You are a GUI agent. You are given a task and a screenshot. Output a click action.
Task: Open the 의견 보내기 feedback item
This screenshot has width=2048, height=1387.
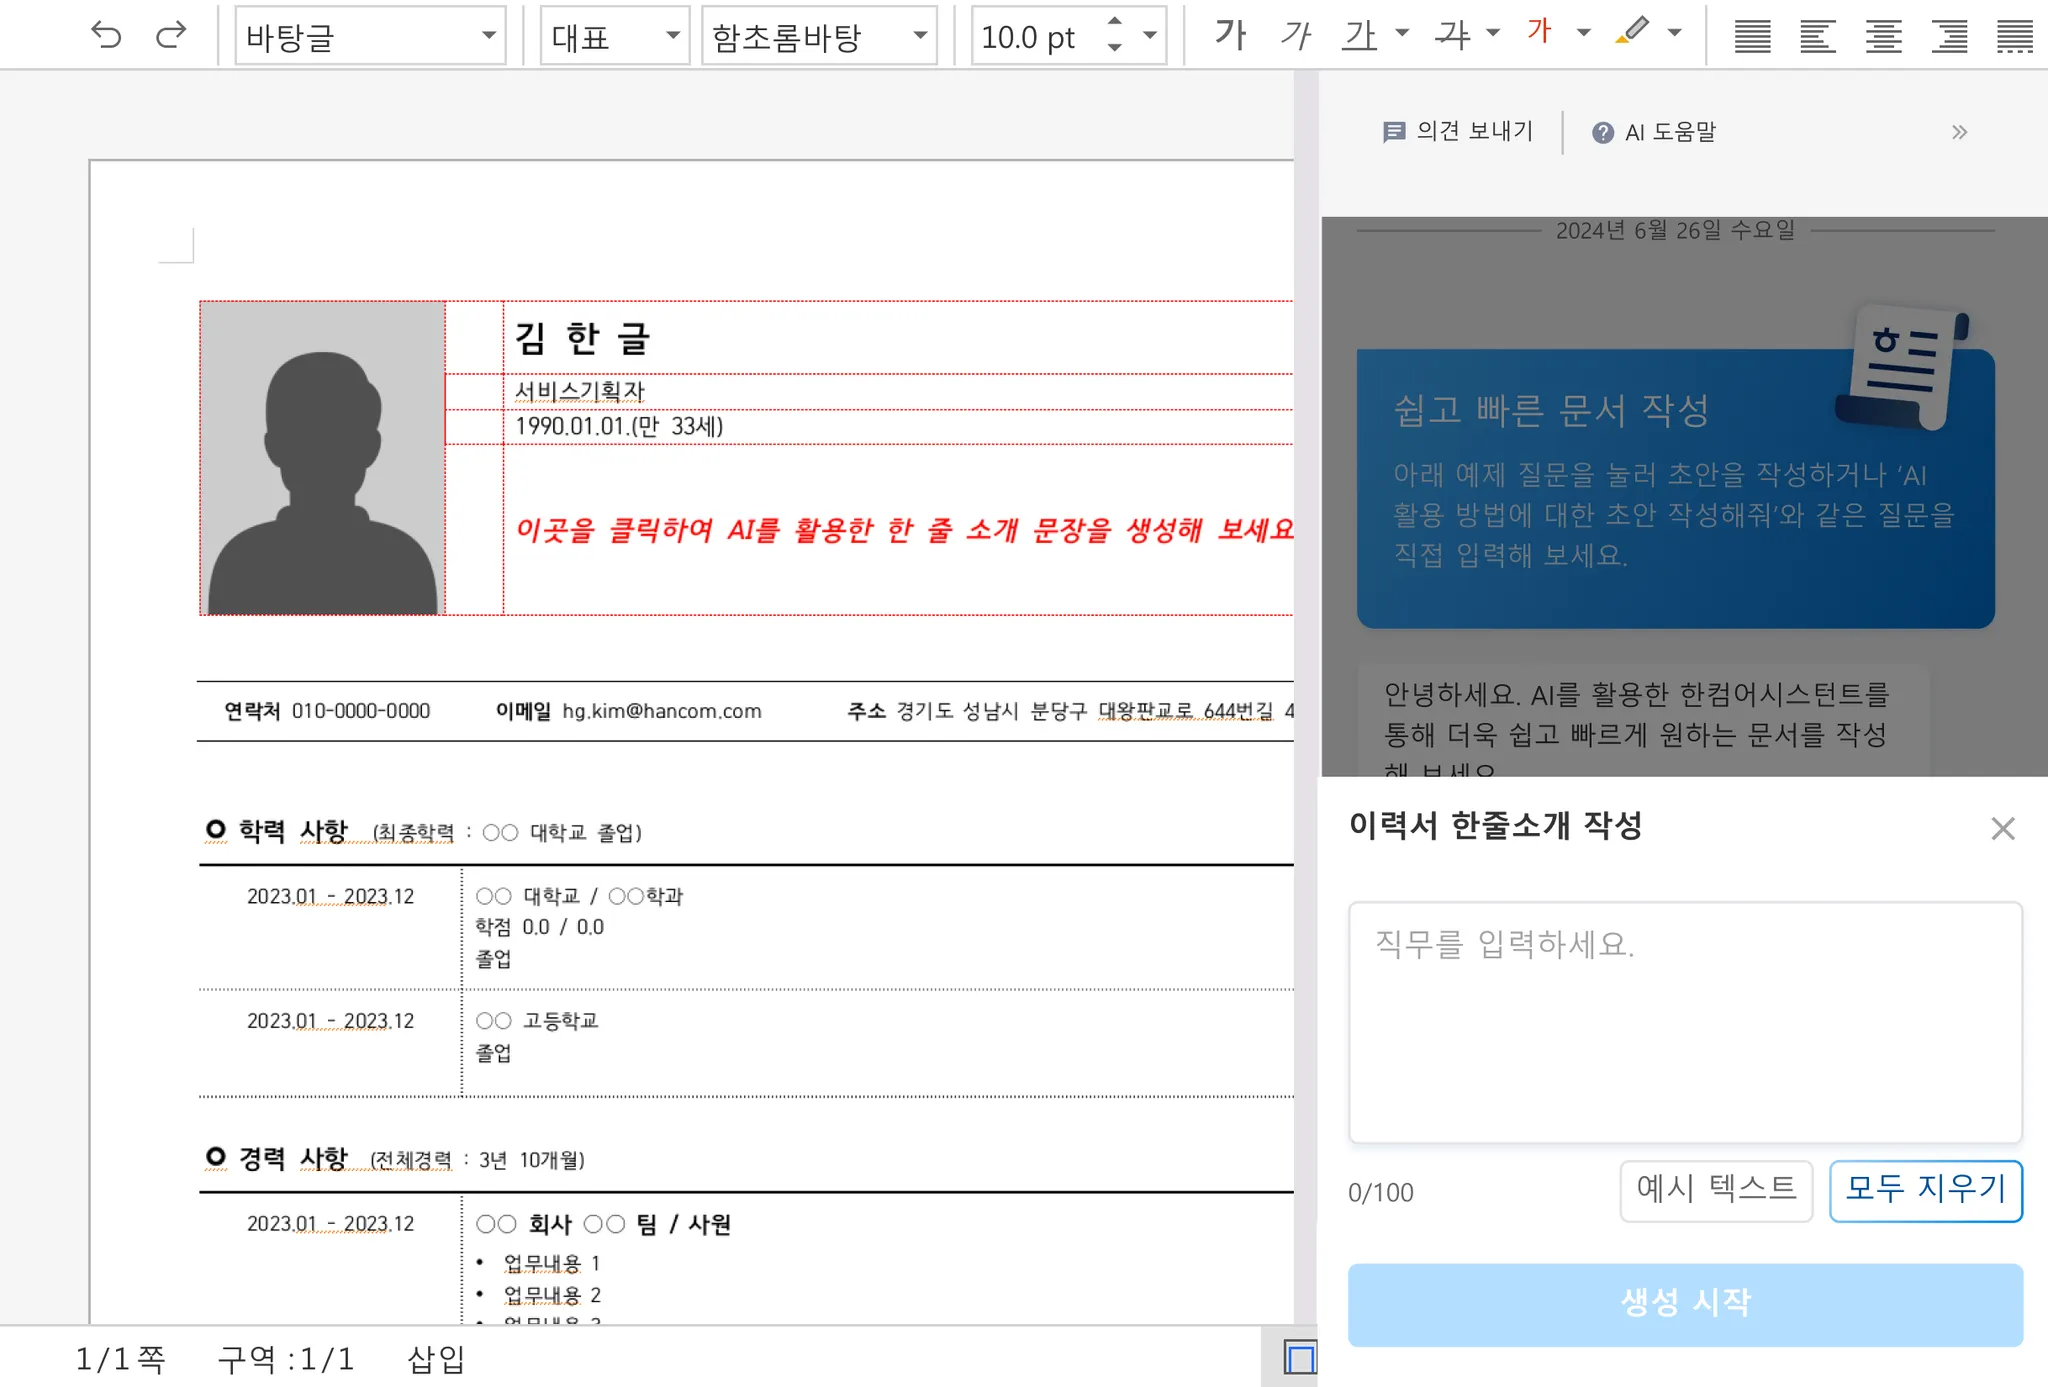tap(1457, 132)
